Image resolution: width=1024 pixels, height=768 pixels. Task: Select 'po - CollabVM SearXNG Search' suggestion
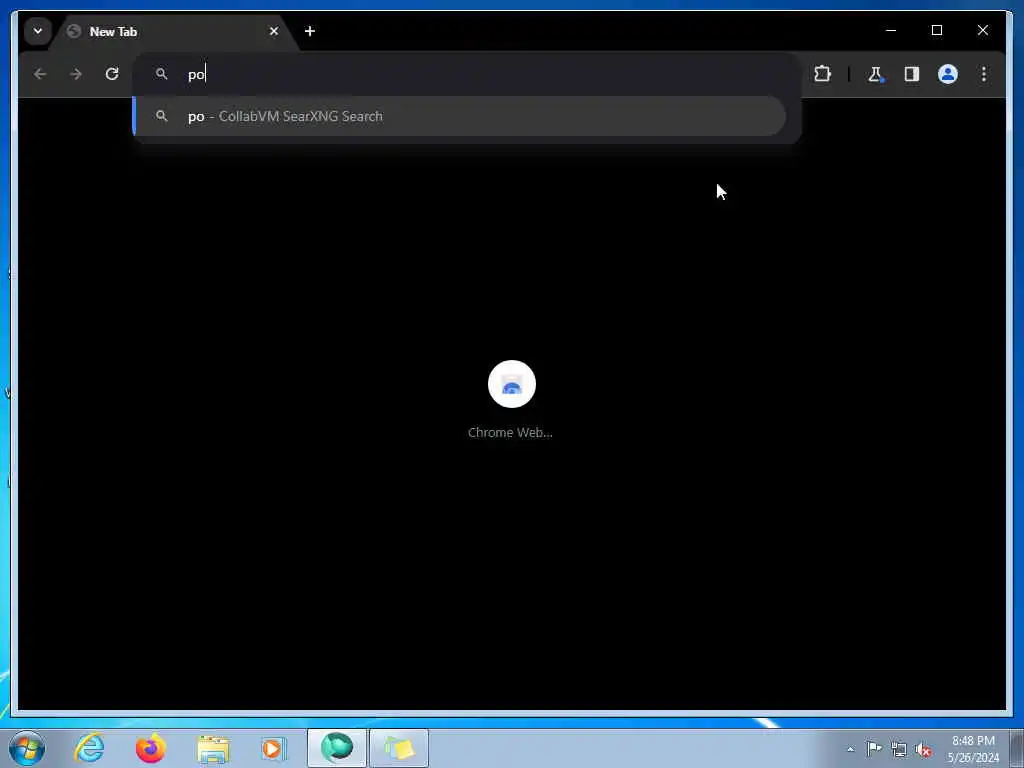coord(459,116)
